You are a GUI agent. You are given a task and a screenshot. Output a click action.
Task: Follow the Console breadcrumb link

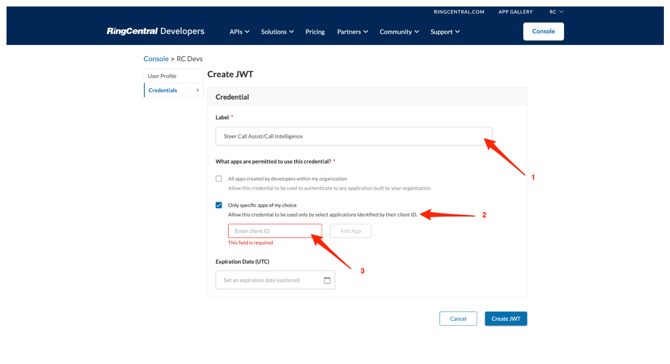tap(156, 59)
